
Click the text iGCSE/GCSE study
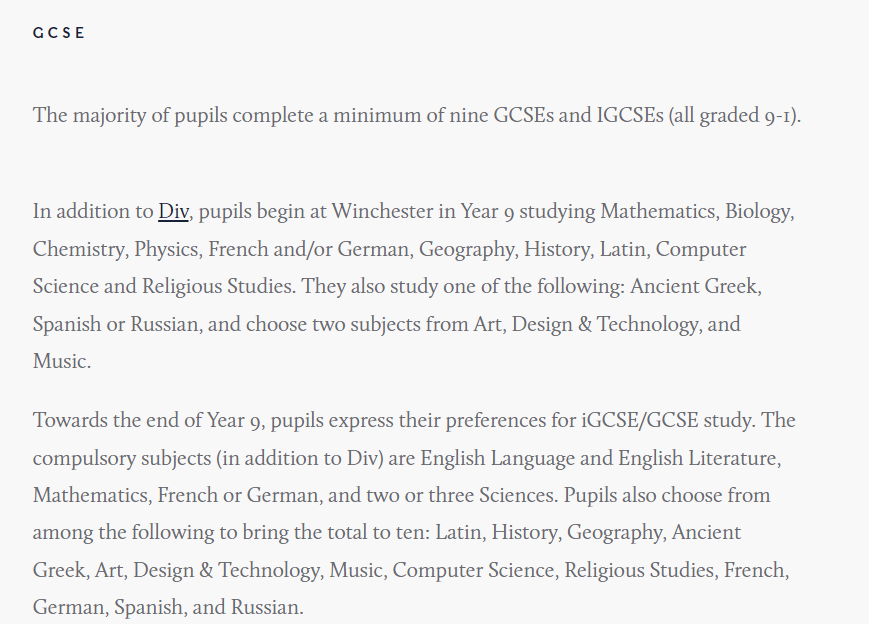pos(668,421)
